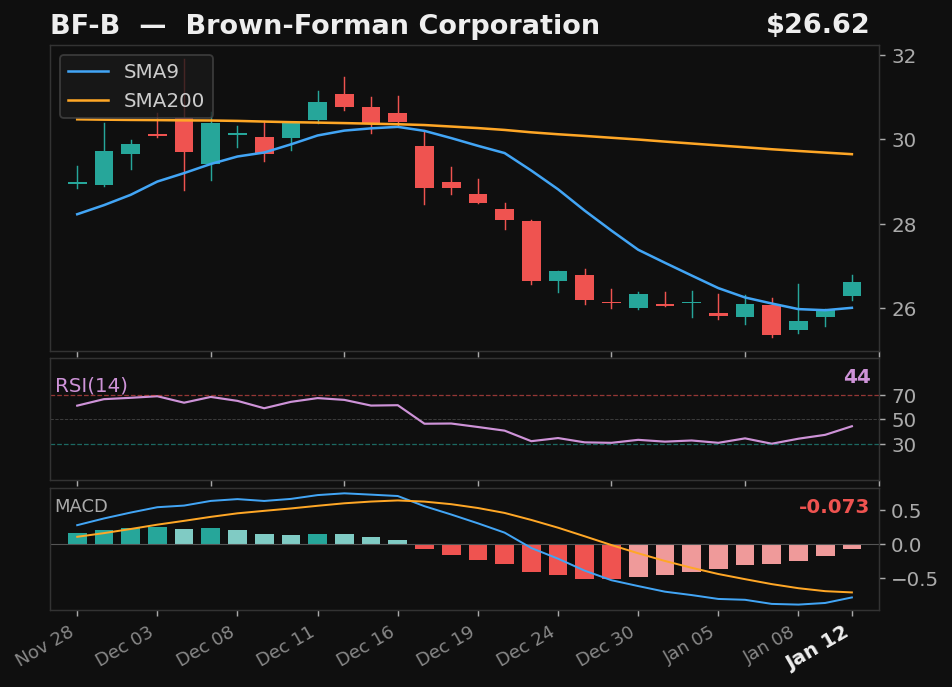Click the SMA200 legend entry

click(x=135, y=100)
